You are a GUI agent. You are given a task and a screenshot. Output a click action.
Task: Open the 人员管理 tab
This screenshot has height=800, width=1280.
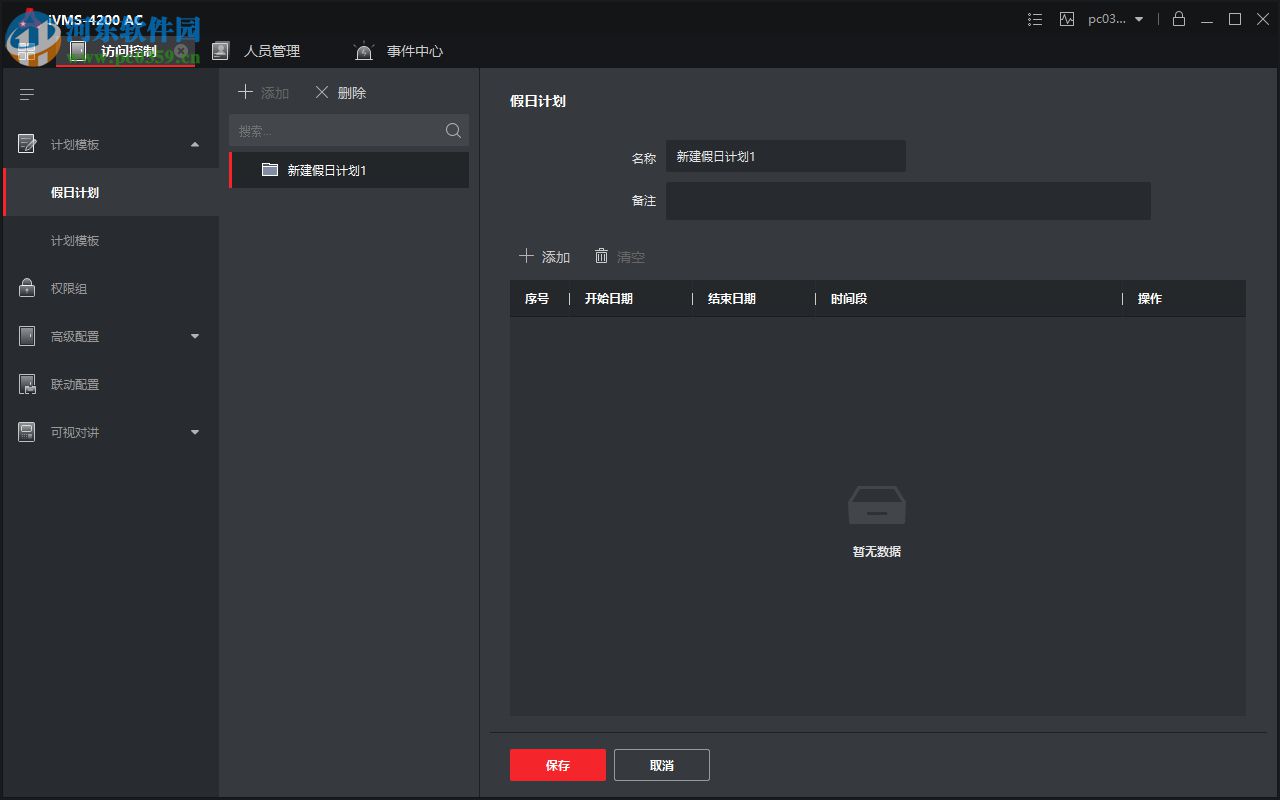[272, 51]
